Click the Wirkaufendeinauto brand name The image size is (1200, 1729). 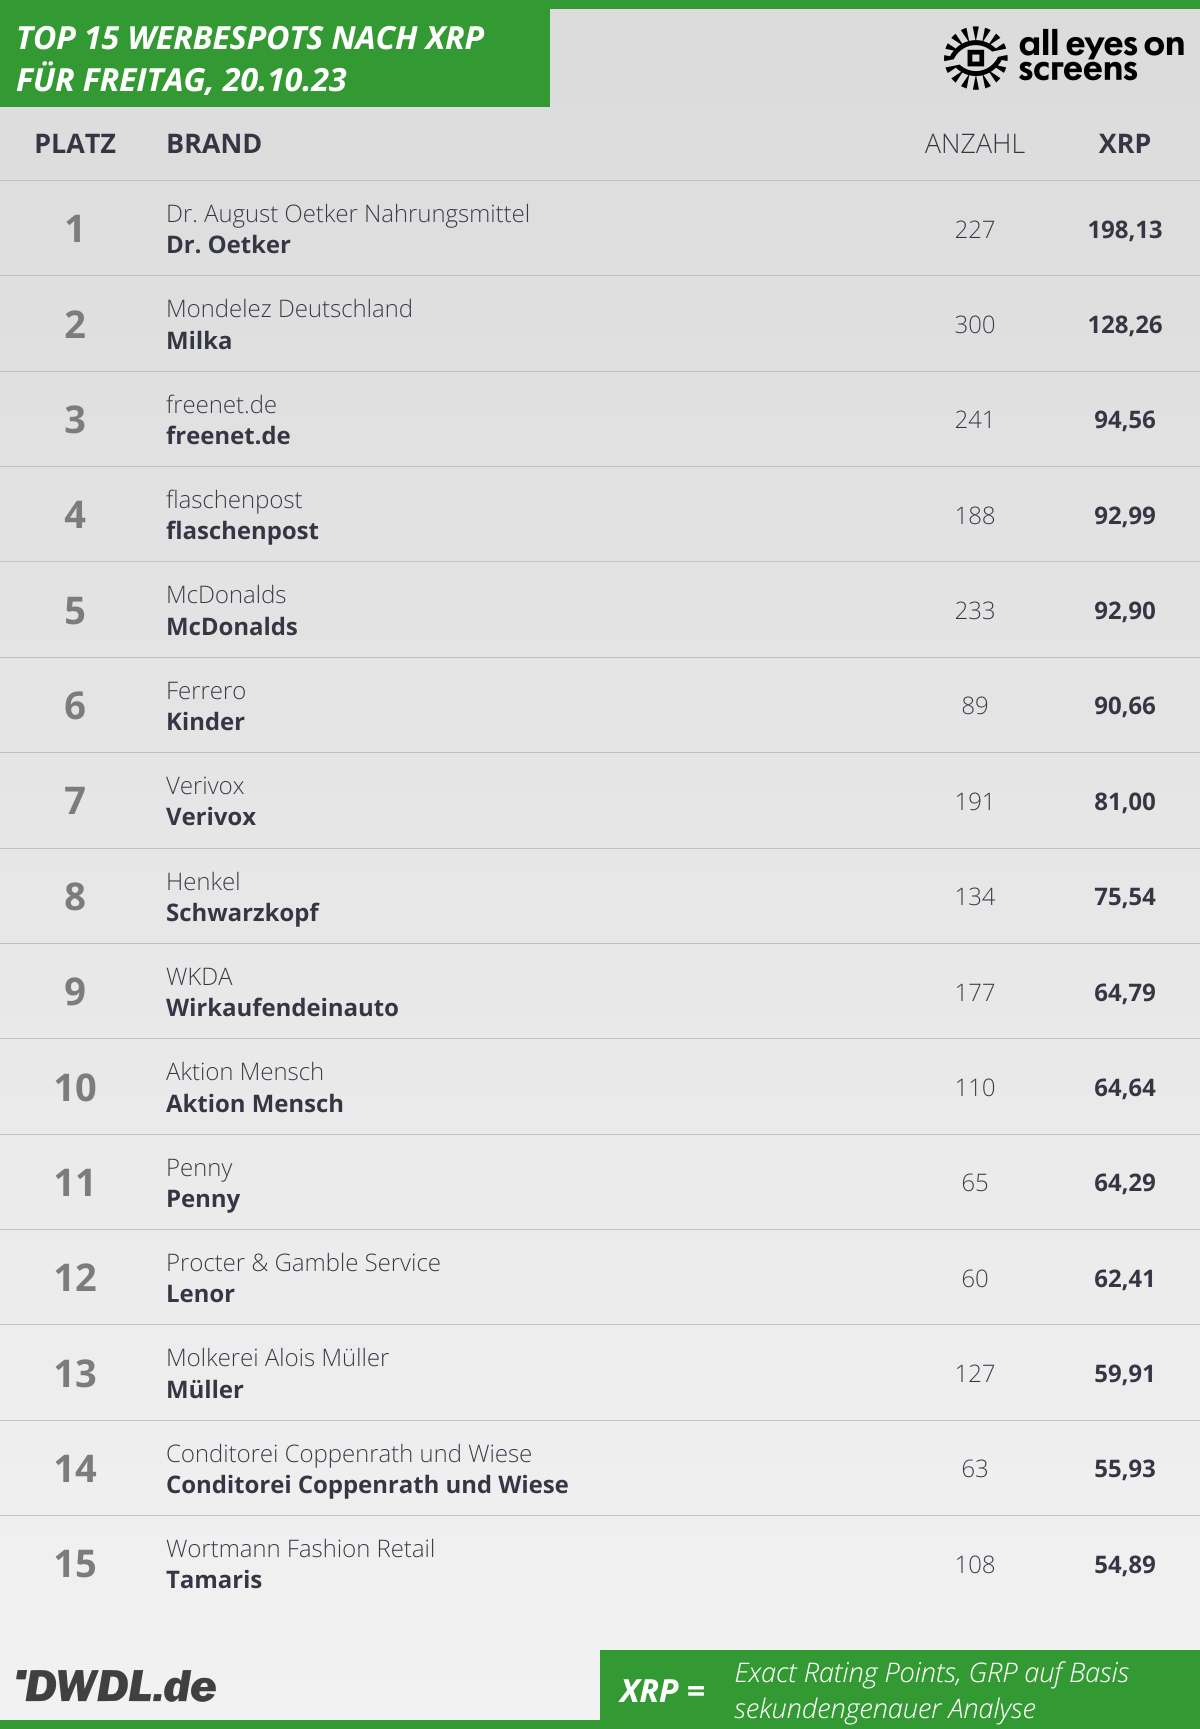[x=282, y=1008]
